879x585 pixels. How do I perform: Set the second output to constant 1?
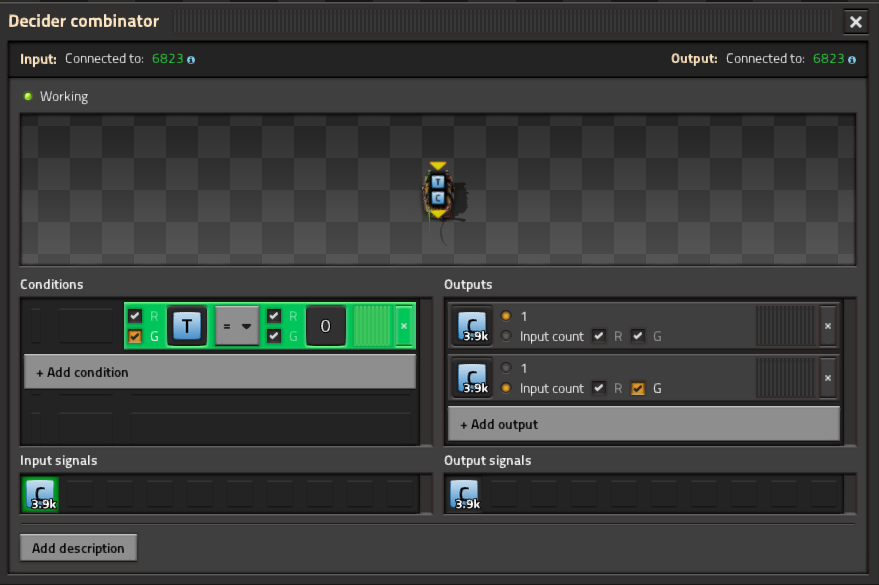507,369
